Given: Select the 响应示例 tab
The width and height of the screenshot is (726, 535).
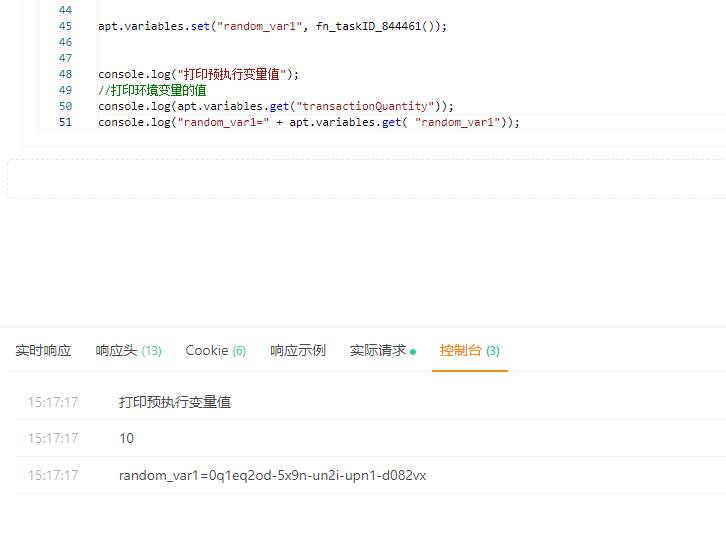Looking at the screenshot, I should (x=298, y=351).
